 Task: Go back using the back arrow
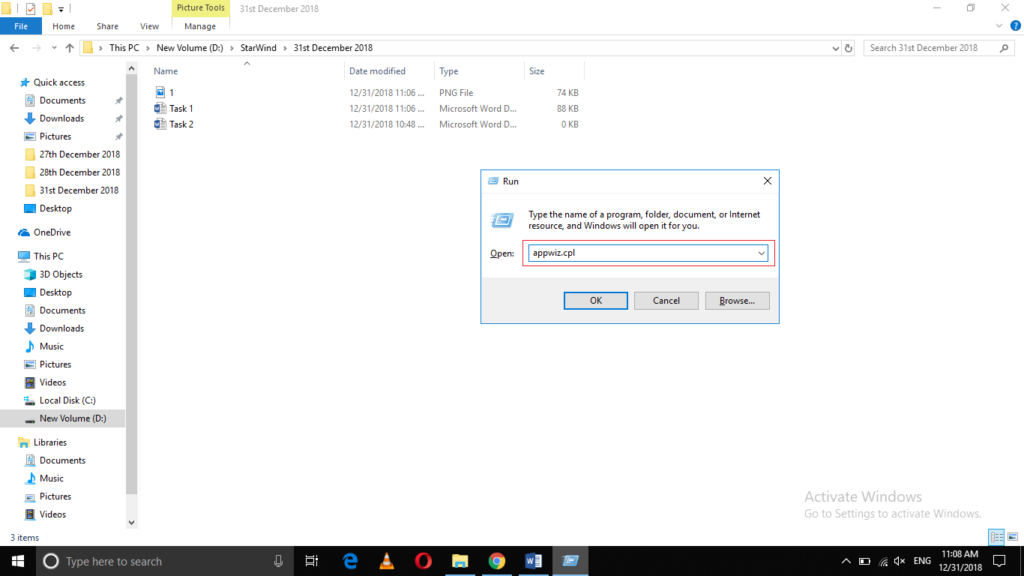point(14,48)
